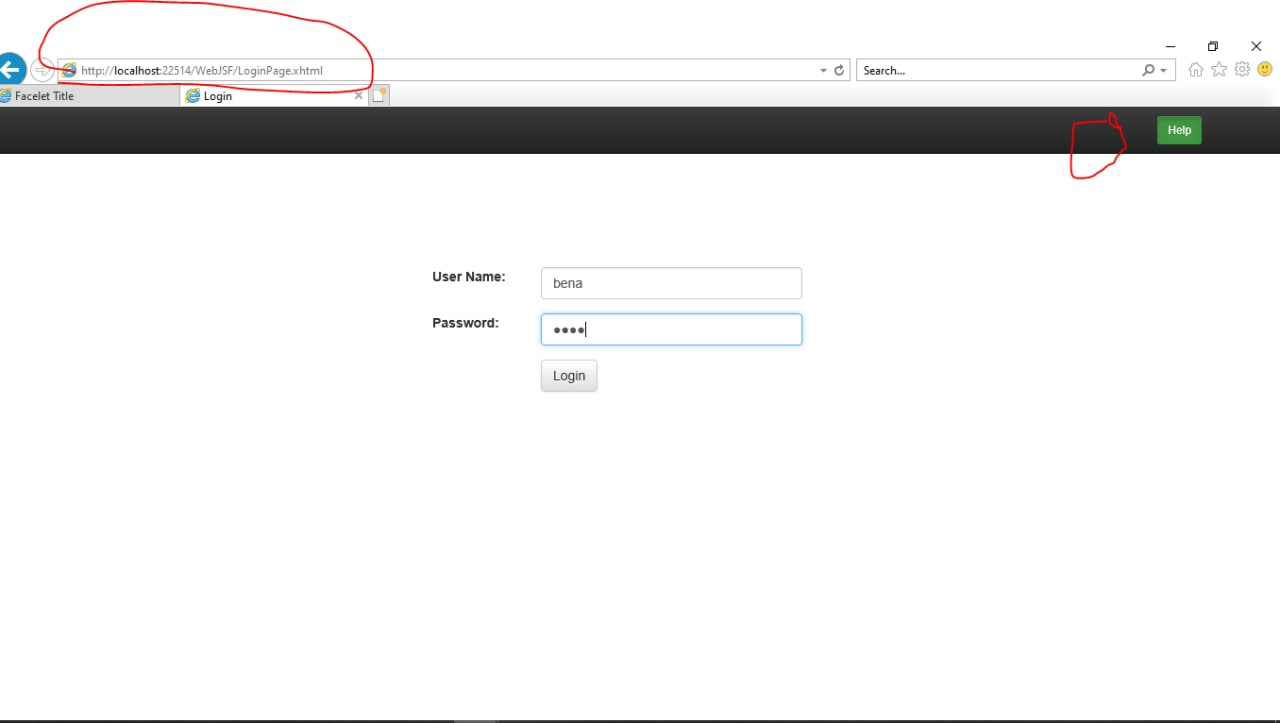This screenshot has height=723, width=1280.
Task: Open the search provider dropdown
Action: (1161, 70)
